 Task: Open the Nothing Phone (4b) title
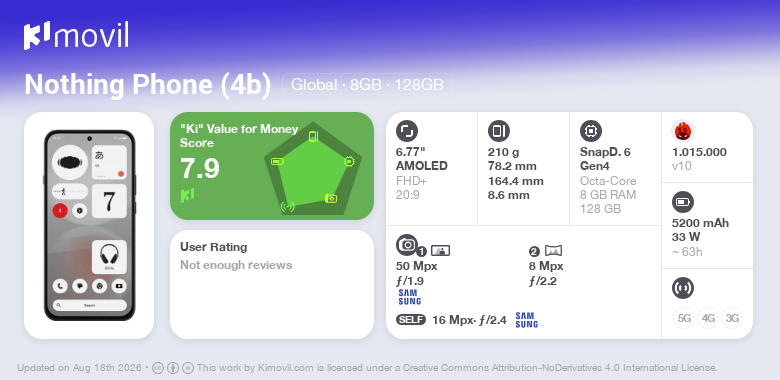pyautogui.click(x=148, y=85)
